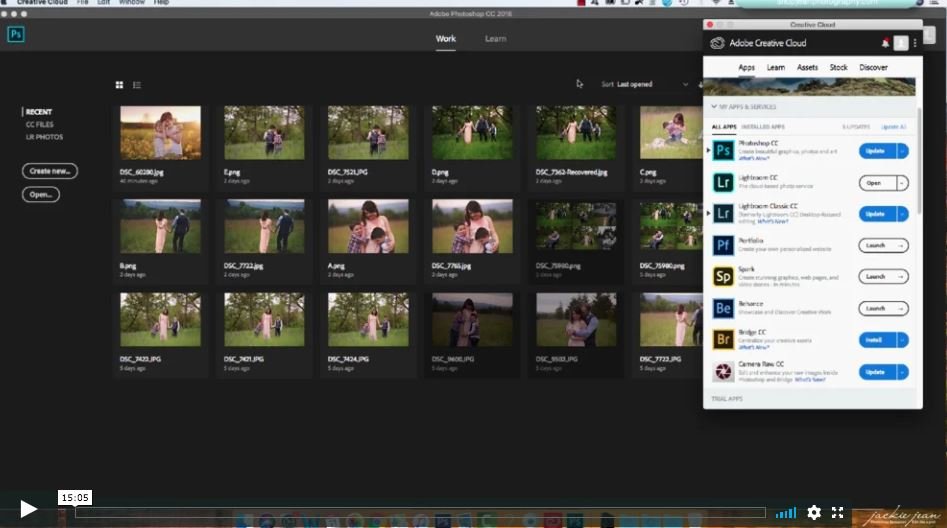Screen dimensions: 947x528
Task: Open the Assets tab in Creative Cloud
Action: point(807,68)
